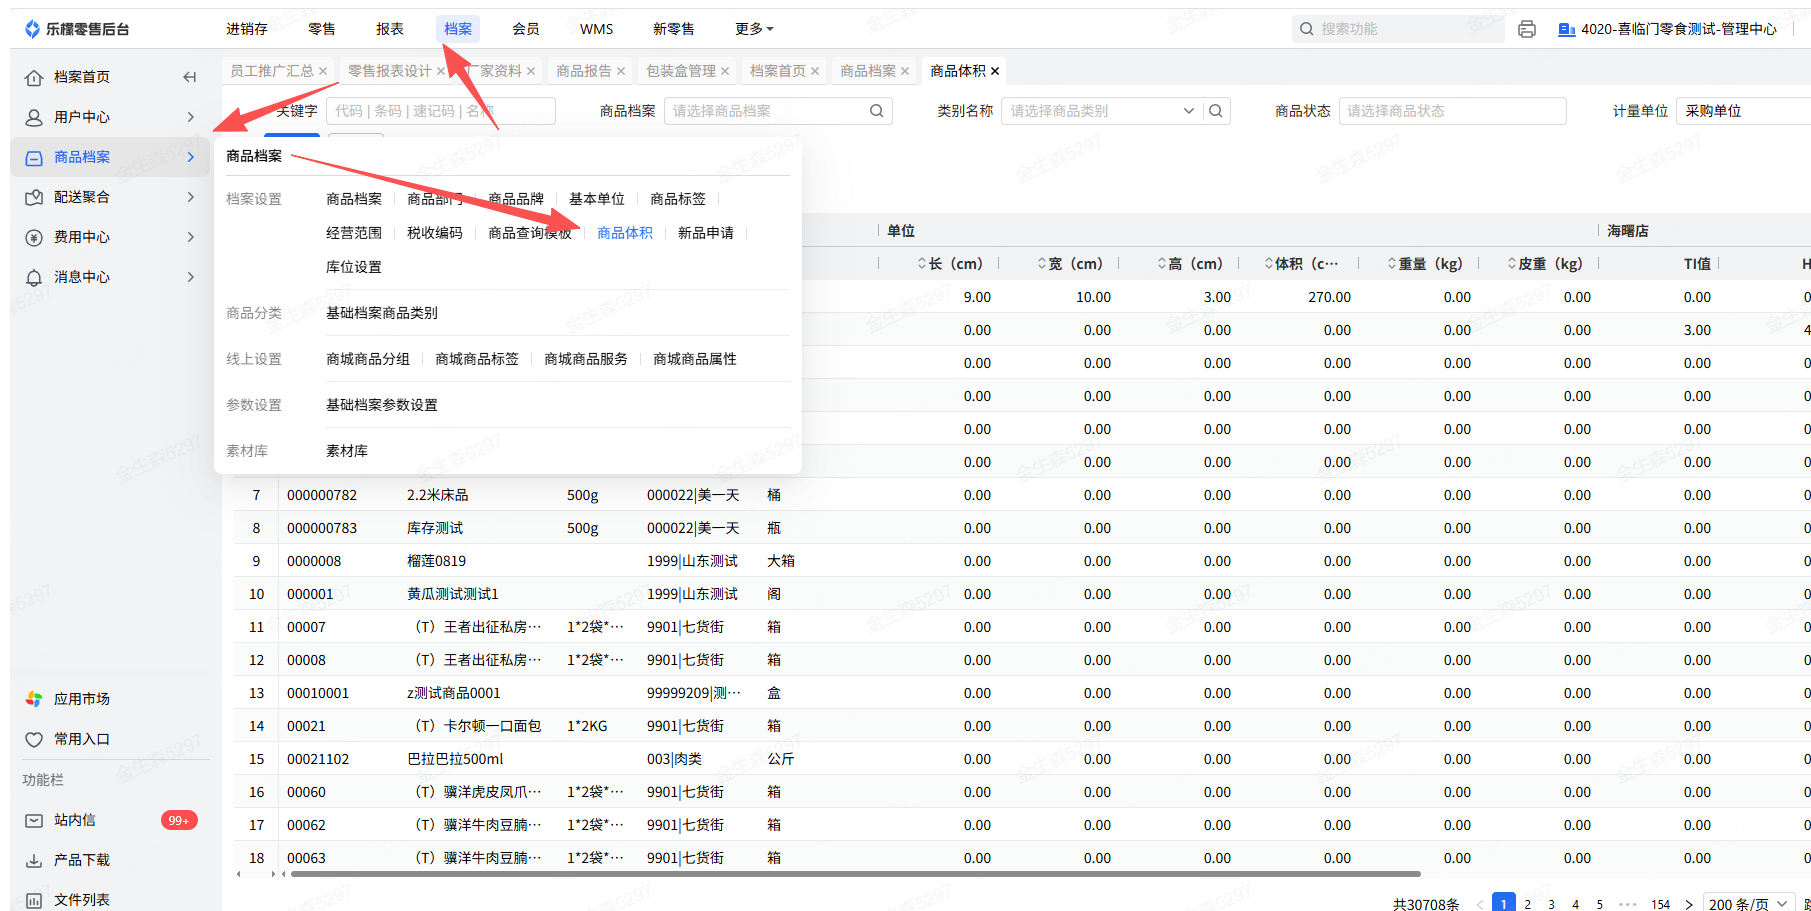Image resolution: width=1811 pixels, height=911 pixels.
Task: Jump to last page 154
Action: coord(1661,904)
